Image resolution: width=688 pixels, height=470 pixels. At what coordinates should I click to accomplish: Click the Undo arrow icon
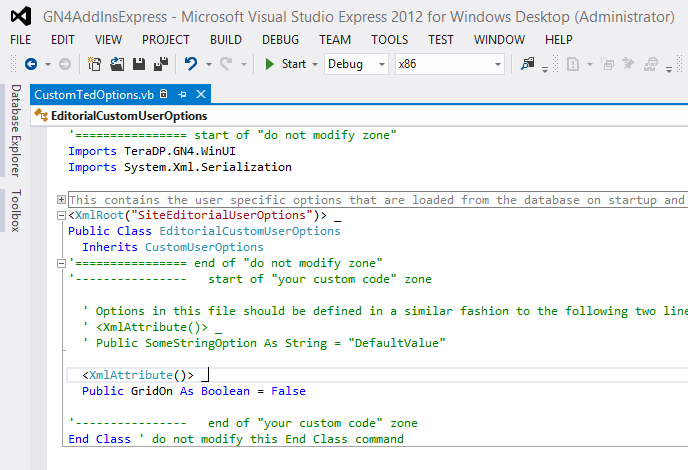[191, 64]
